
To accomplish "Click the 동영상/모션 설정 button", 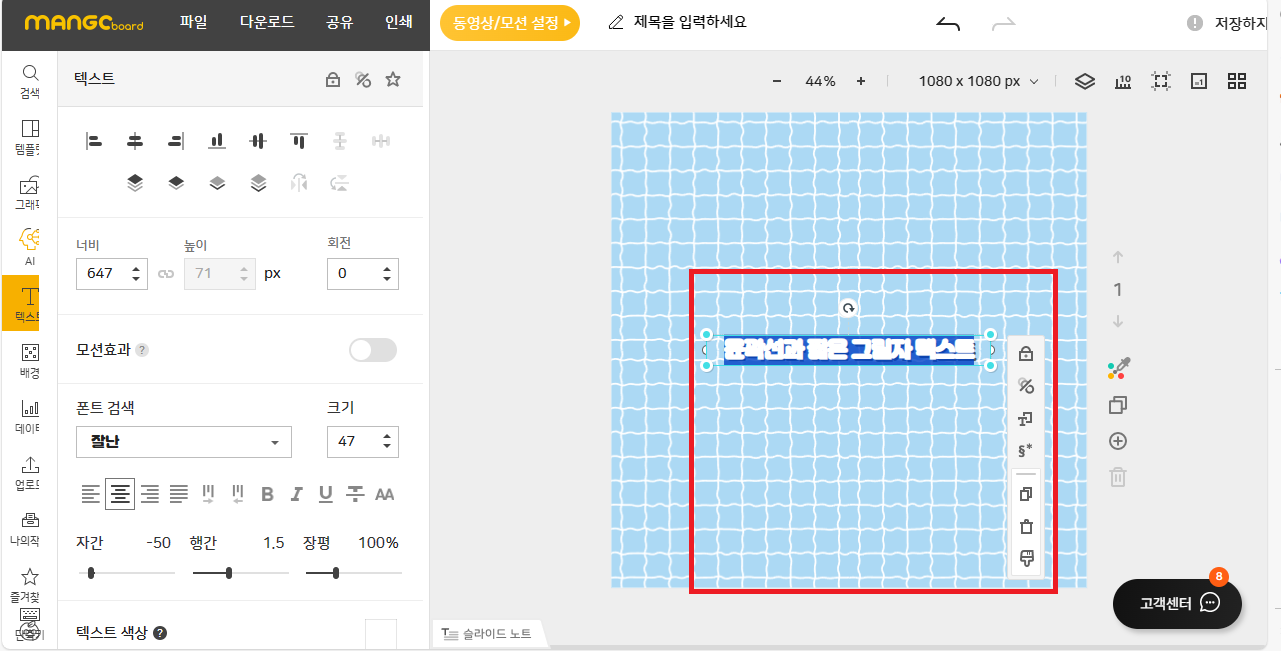I will coord(510,22).
